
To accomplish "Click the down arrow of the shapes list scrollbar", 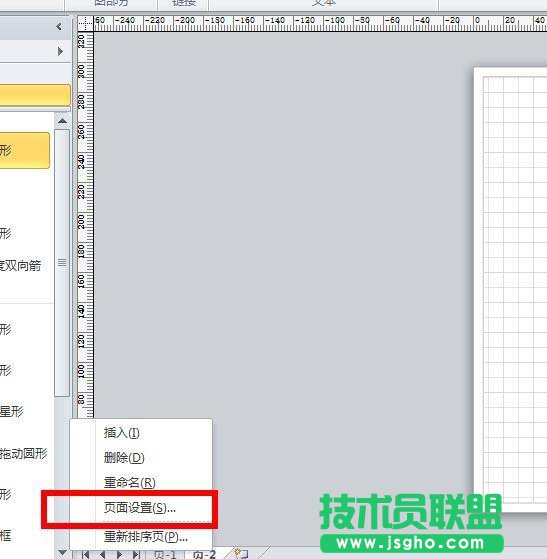I will pos(62,553).
